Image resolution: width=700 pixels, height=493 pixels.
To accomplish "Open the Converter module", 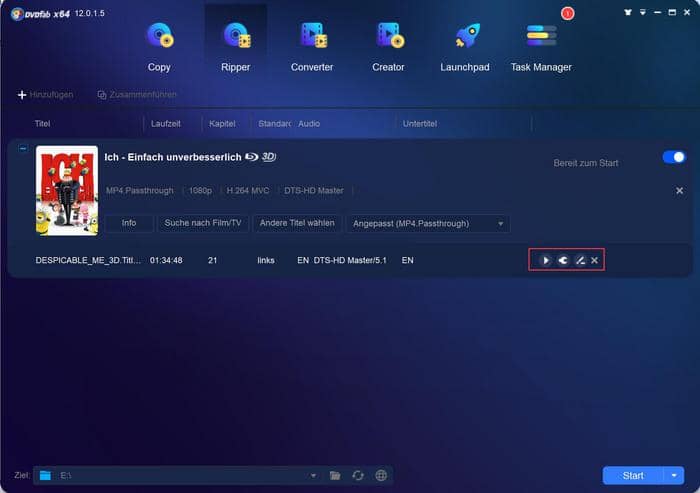I will (312, 47).
